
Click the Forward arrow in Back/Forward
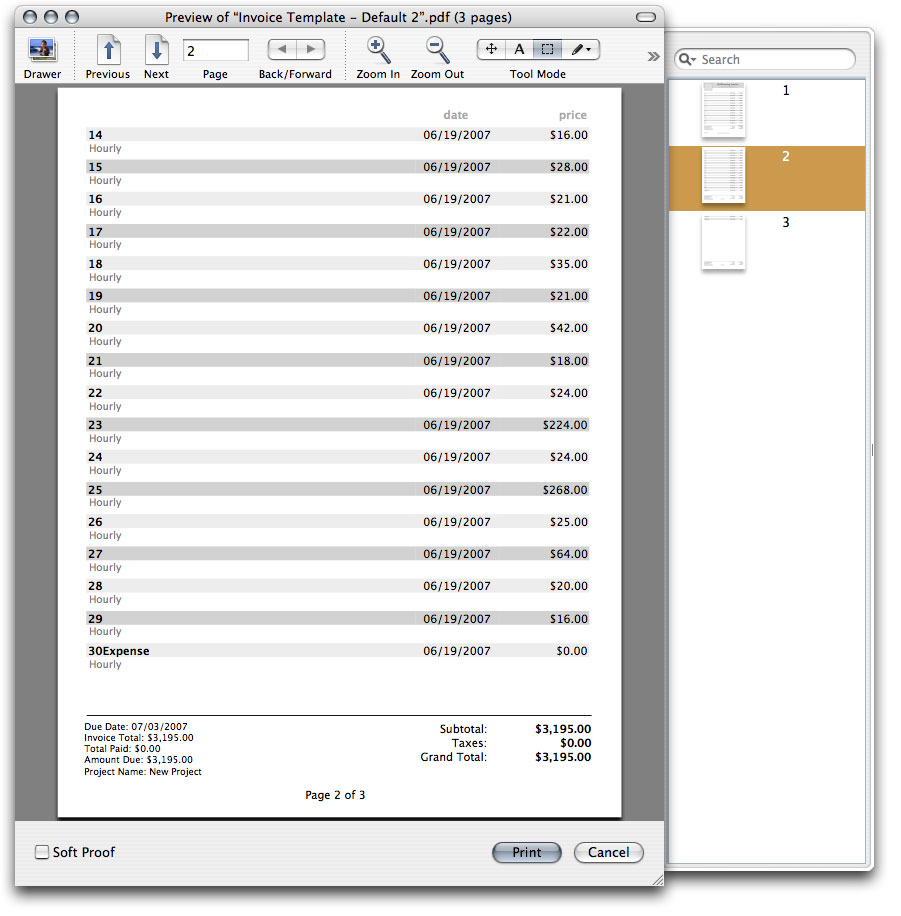click(x=311, y=50)
